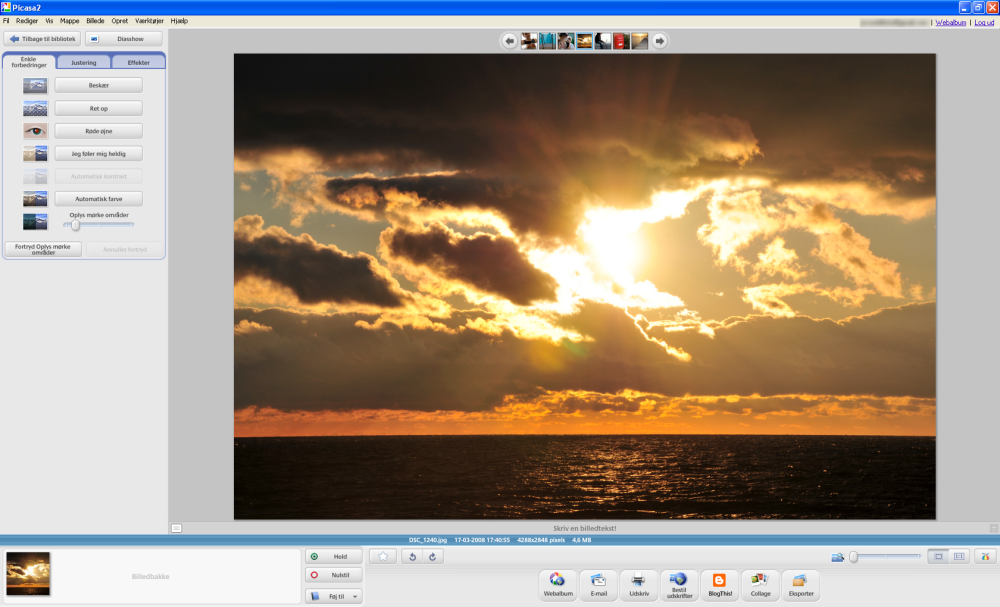Viewport: 1000px width, 607px height.
Task: Toggle caption visibility icon below photo
Action: point(176,528)
